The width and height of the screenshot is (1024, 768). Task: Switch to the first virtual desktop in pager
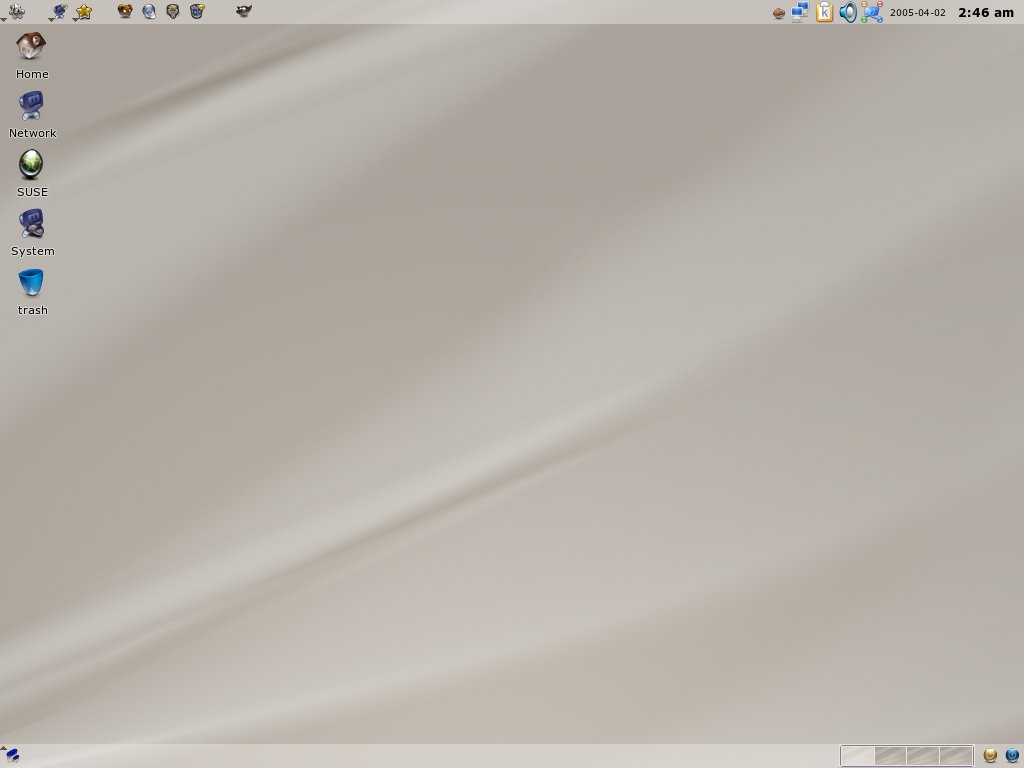[858, 756]
